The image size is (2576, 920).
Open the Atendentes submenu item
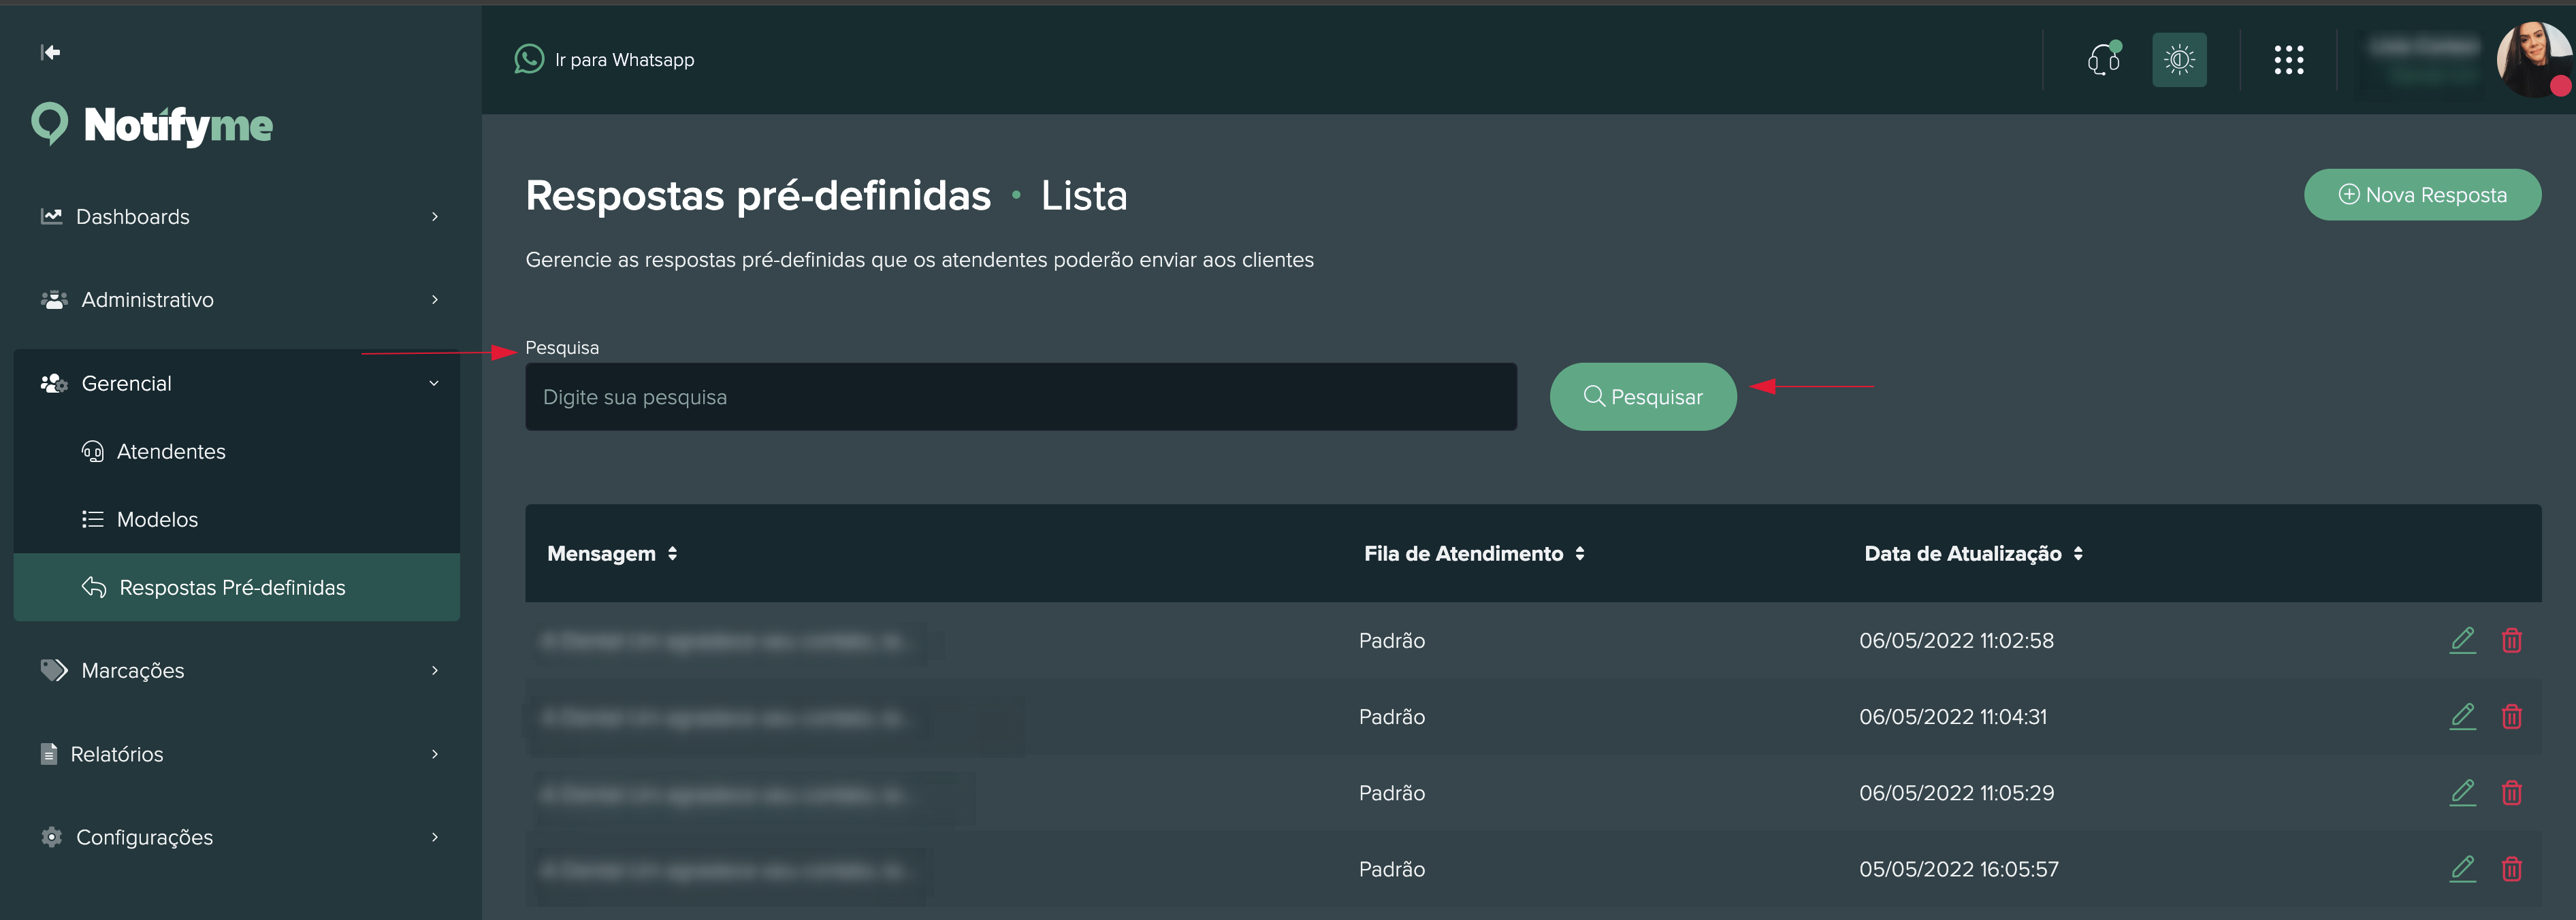pyautogui.click(x=171, y=452)
